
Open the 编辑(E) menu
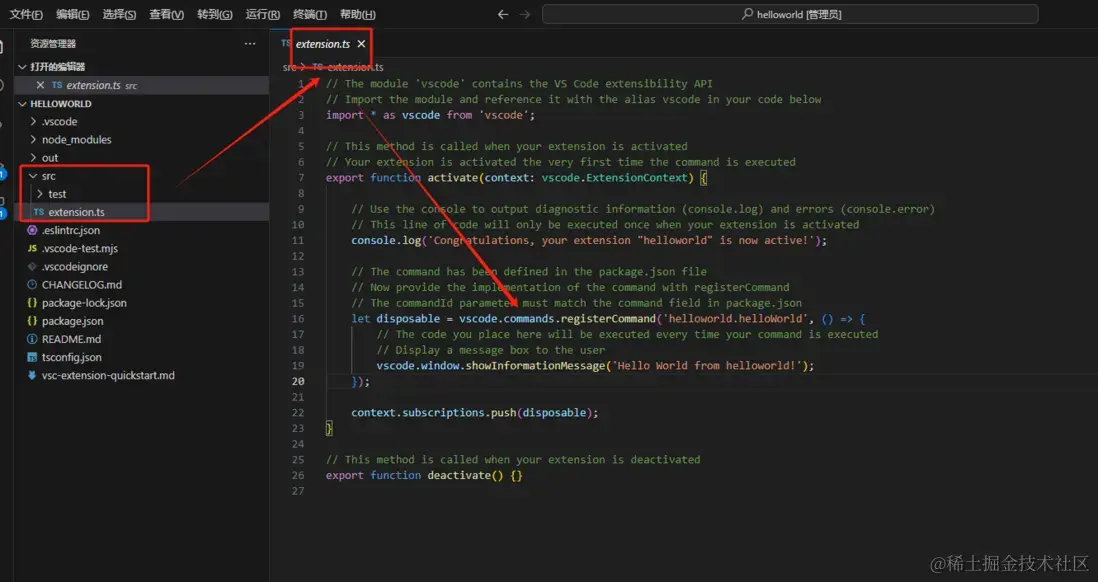coord(73,14)
